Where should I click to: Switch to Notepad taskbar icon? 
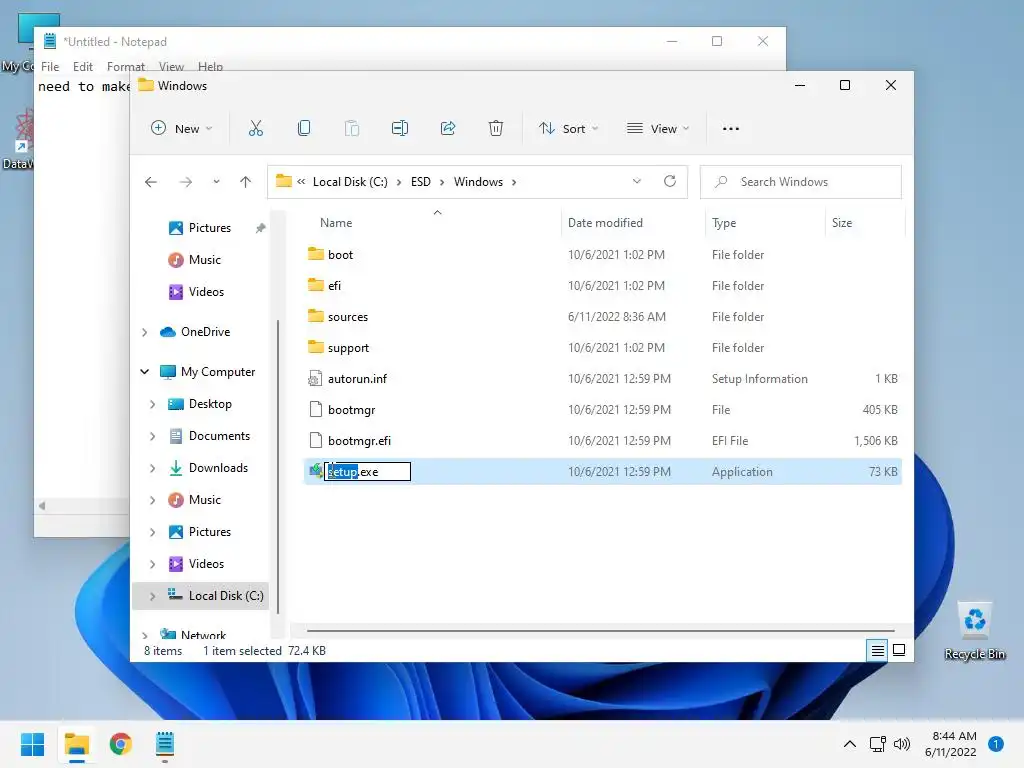[x=165, y=744]
